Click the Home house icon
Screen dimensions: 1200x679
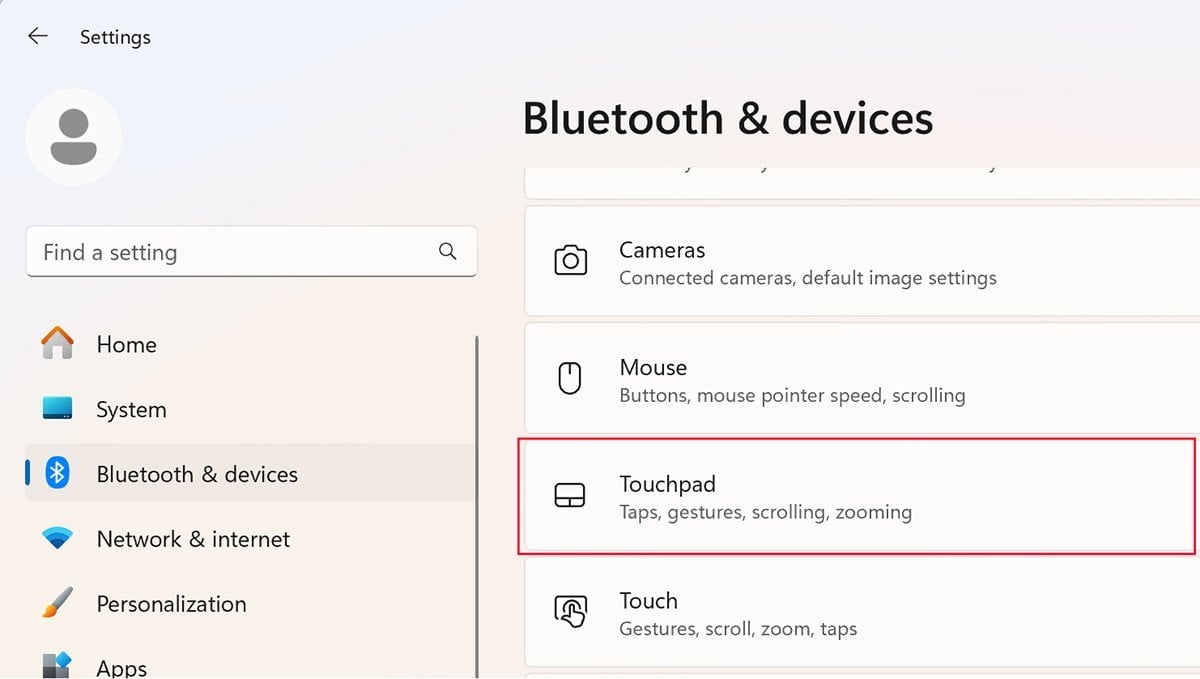pos(57,344)
